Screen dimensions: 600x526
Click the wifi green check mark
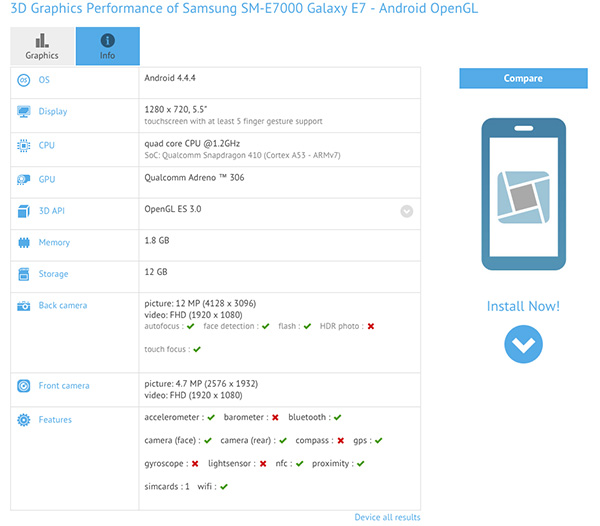coord(224,487)
